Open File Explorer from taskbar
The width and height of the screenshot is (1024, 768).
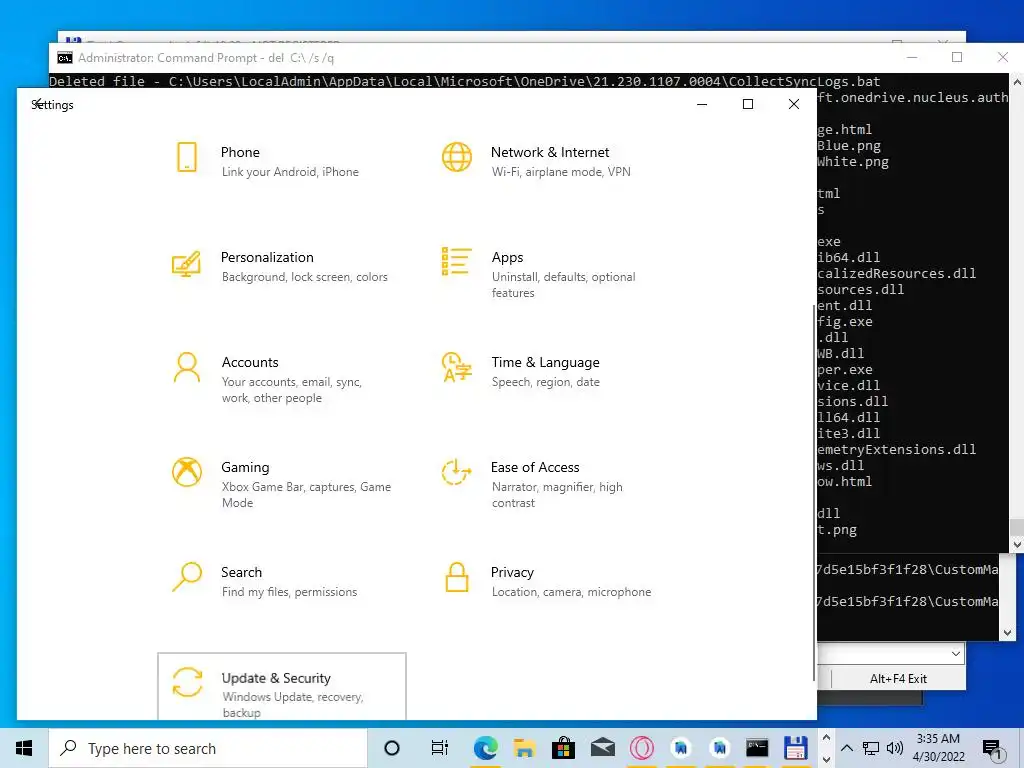tap(524, 748)
